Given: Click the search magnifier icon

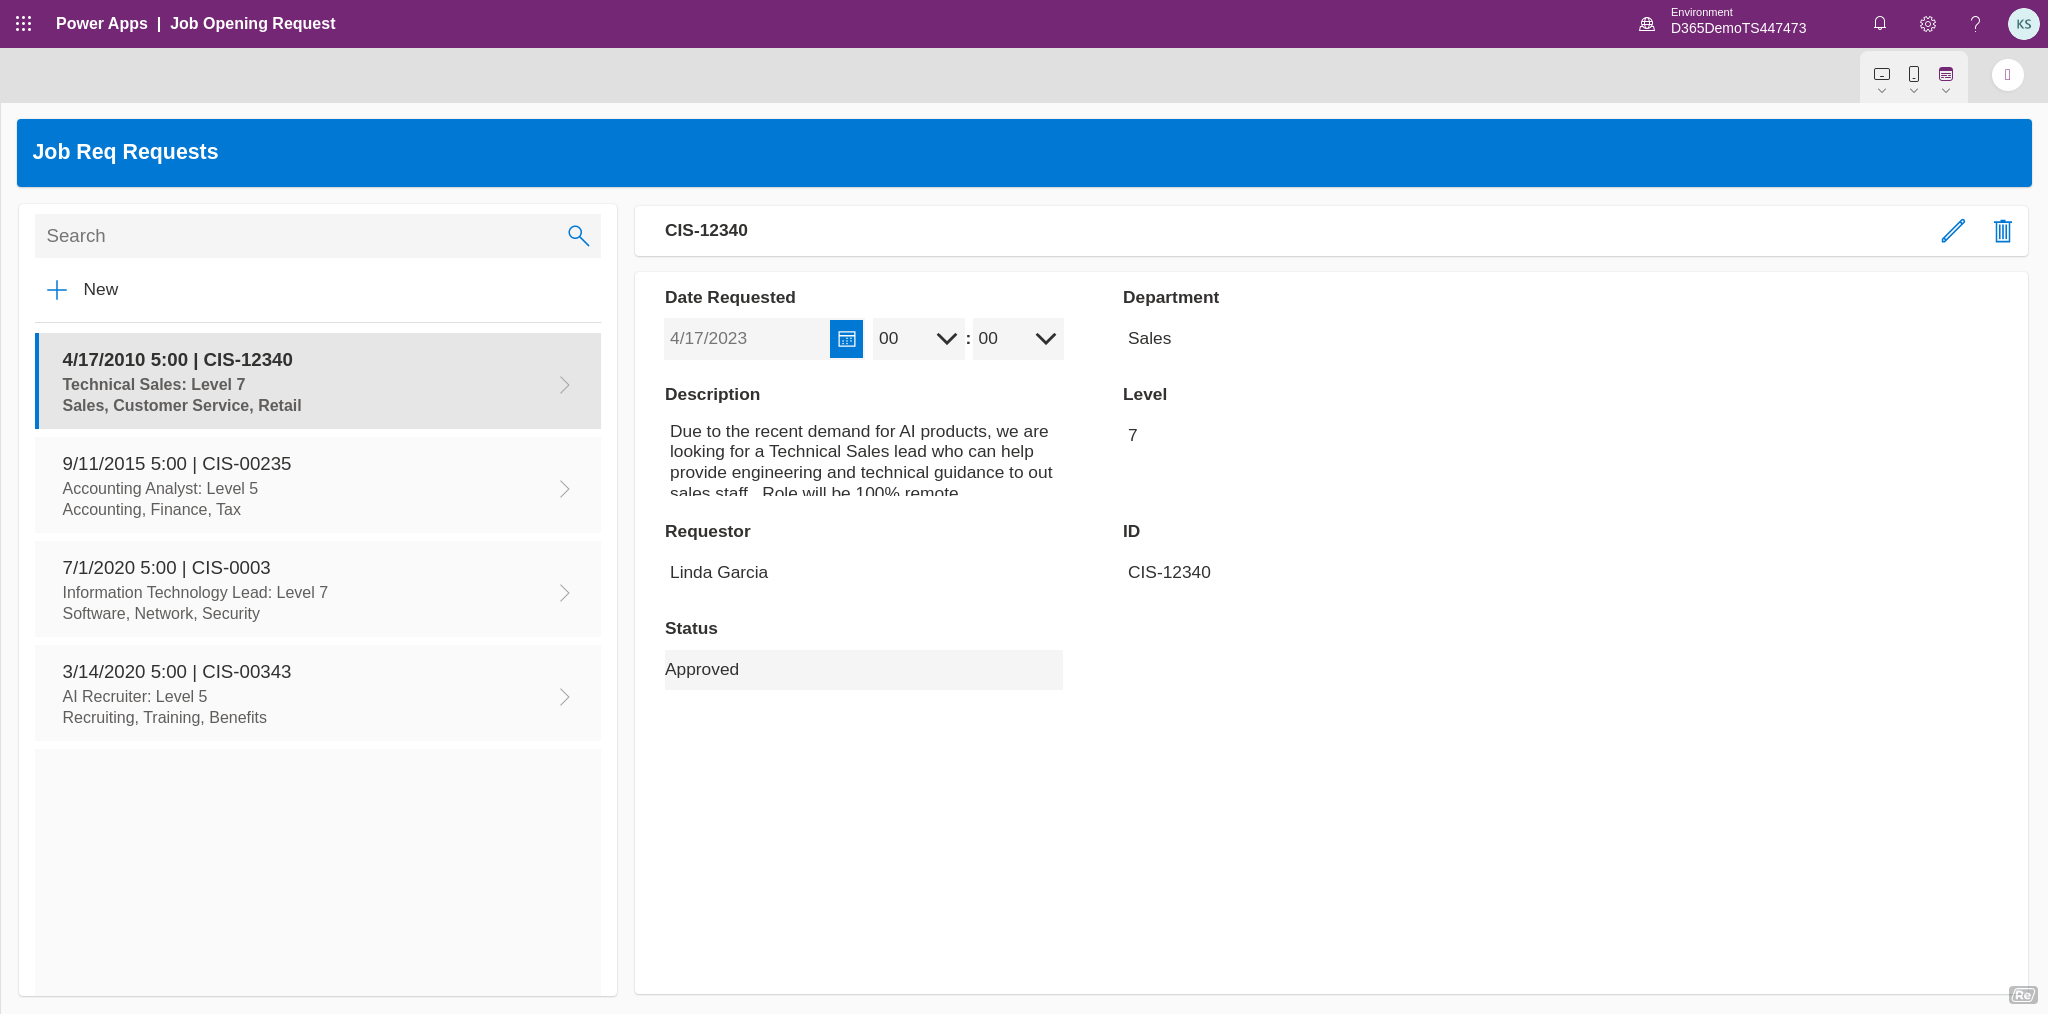Looking at the screenshot, I should (578, 236).
